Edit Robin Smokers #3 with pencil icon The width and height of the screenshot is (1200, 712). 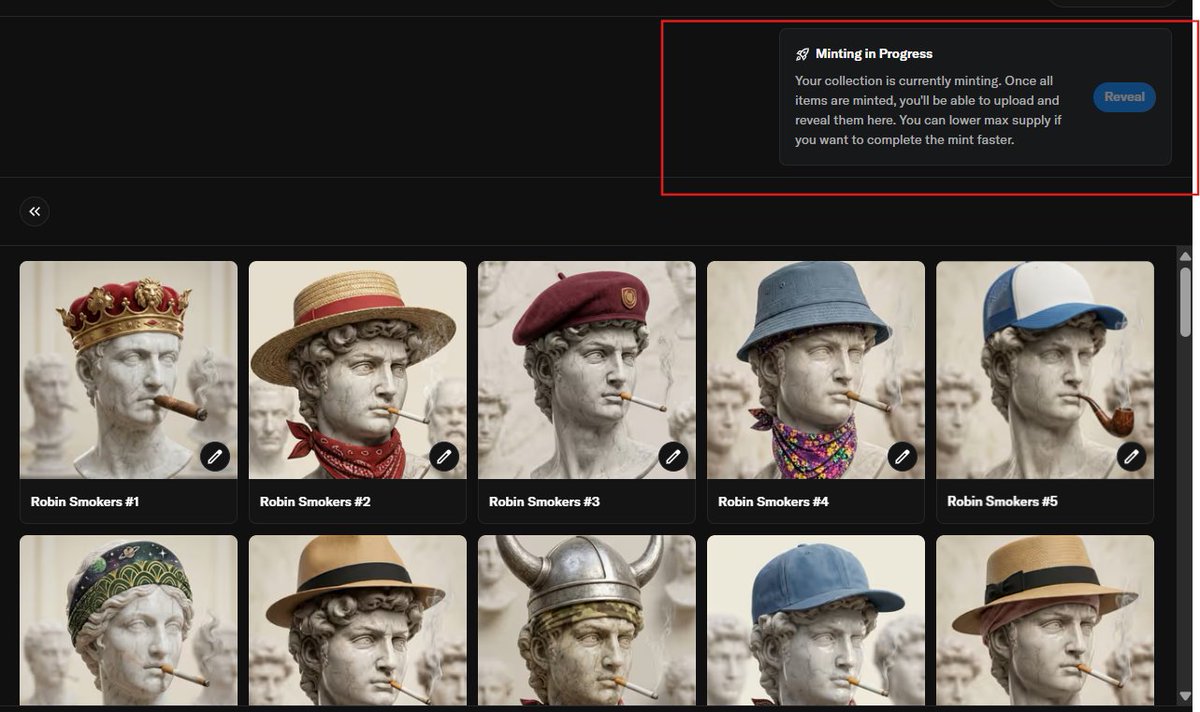pos(673,457)
